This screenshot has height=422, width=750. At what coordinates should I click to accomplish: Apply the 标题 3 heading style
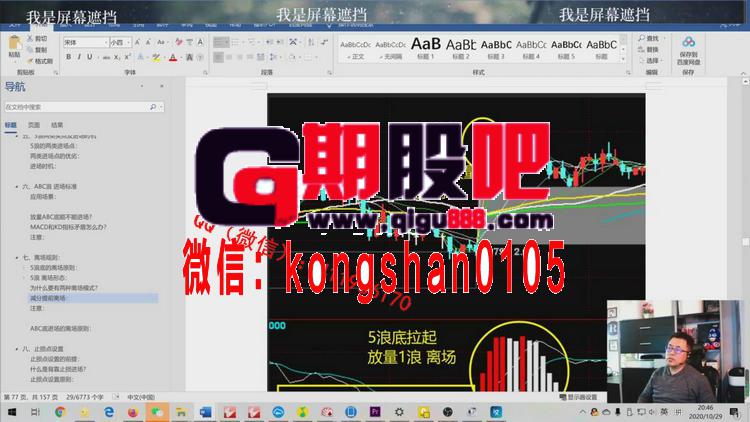(496, 50)
